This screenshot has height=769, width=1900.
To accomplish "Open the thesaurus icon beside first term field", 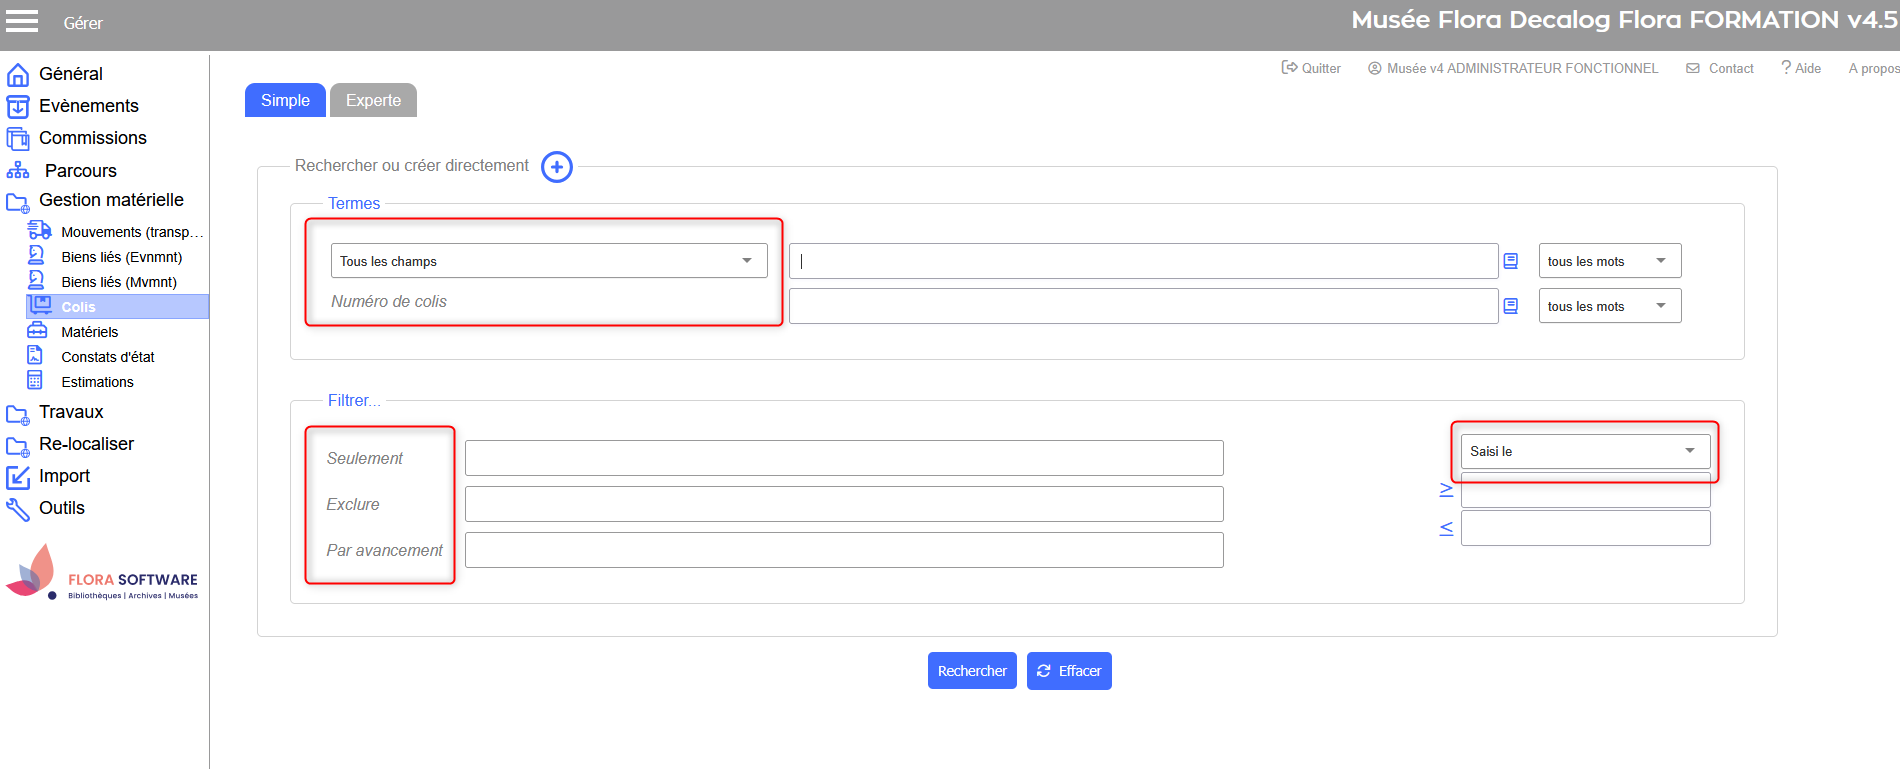I will (1511, 261).
